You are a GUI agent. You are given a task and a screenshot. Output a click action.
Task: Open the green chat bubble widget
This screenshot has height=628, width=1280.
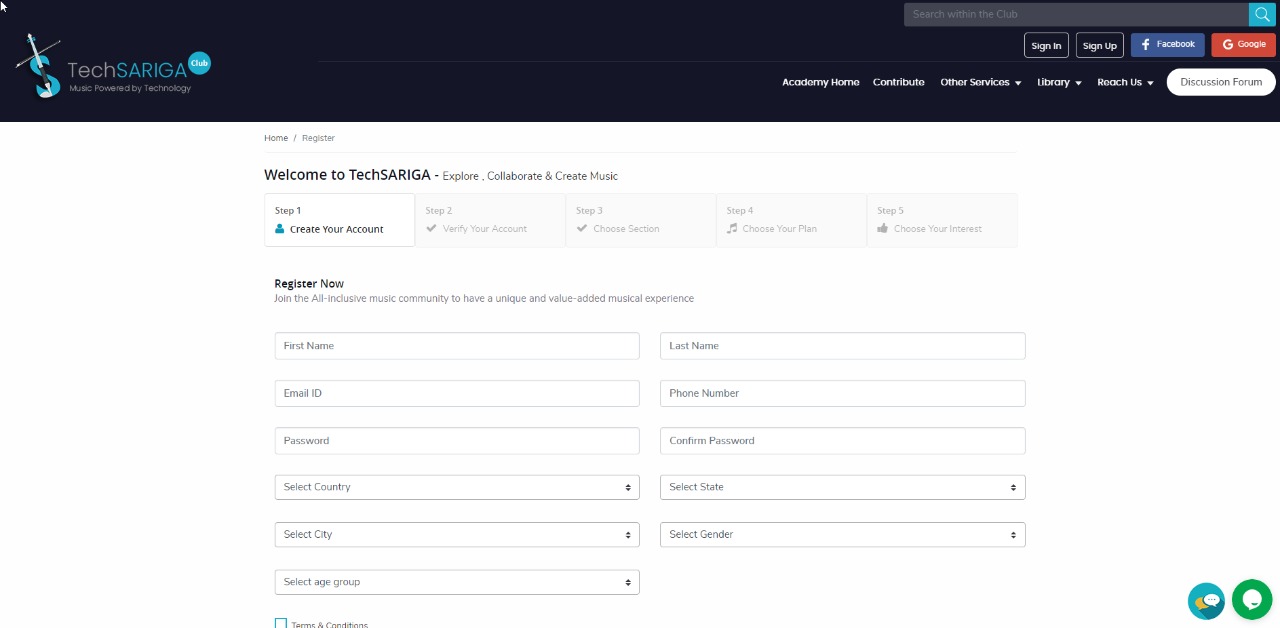[1251, 599]
